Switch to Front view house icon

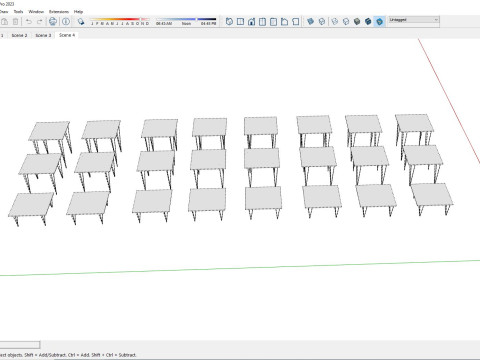point(251,22)
